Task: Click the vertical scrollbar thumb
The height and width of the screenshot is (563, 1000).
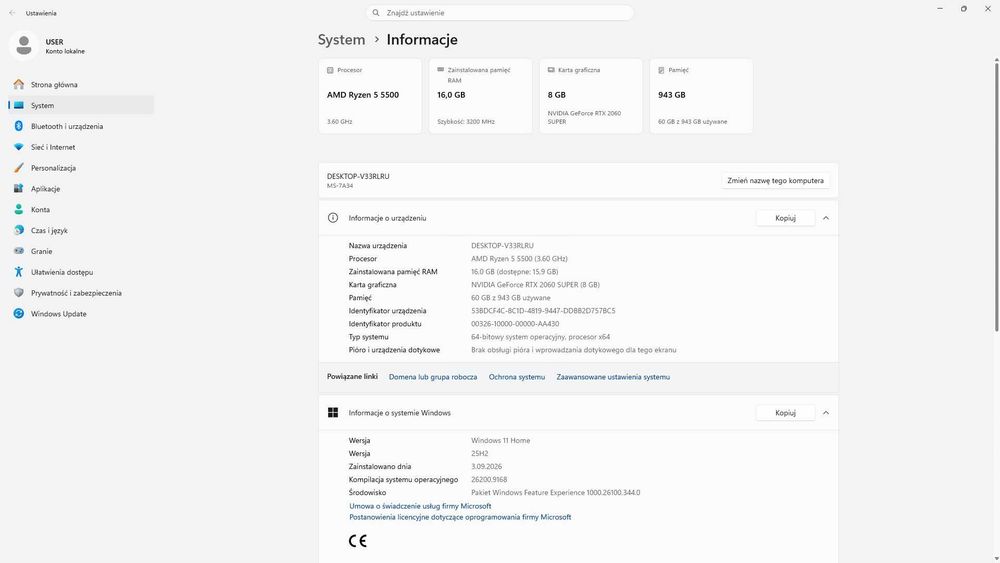Action: click(x=996, y=195)
